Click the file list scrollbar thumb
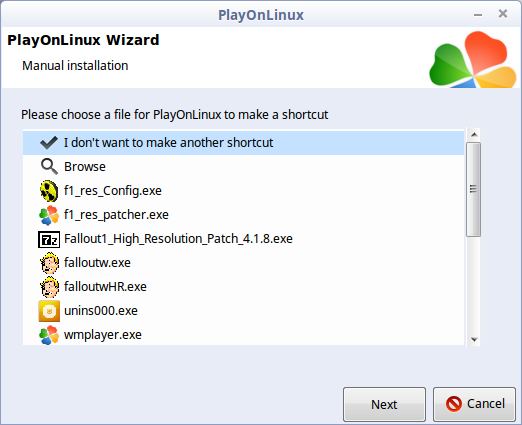This screenshot has width=522, height=425. (473, 189)
